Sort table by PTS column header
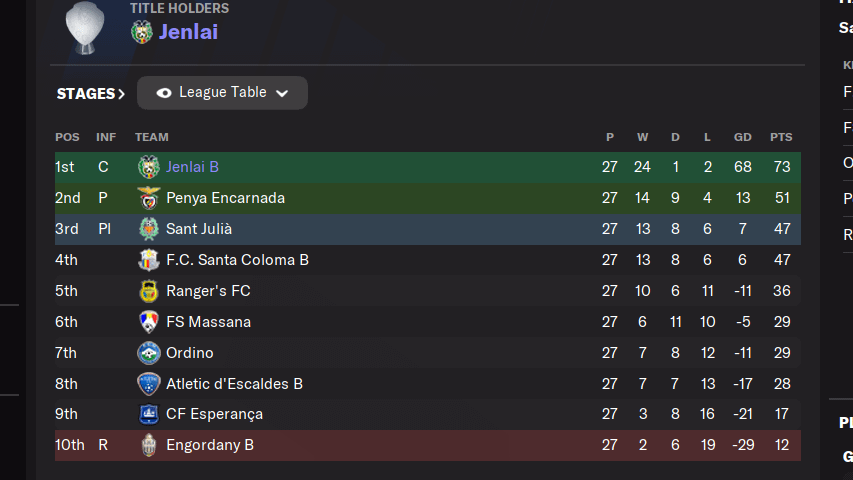The height and width of the screenshot is (480, 853). click(781, 137)
